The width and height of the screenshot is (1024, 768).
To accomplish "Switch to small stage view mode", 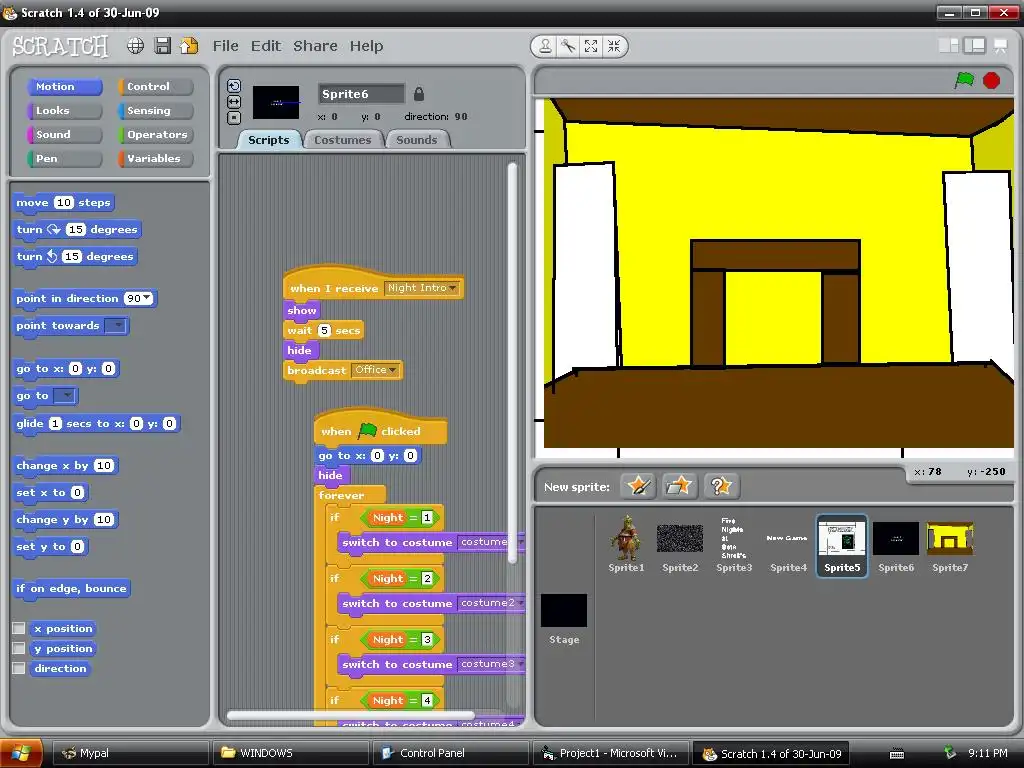I will click(x=948, y=46).
